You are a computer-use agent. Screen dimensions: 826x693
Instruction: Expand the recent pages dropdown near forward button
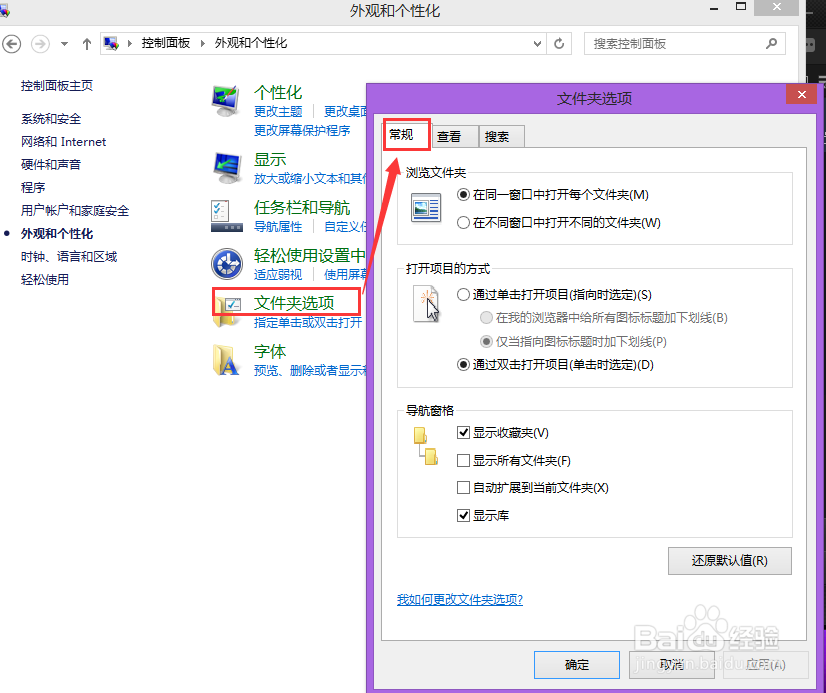(64, 44)
